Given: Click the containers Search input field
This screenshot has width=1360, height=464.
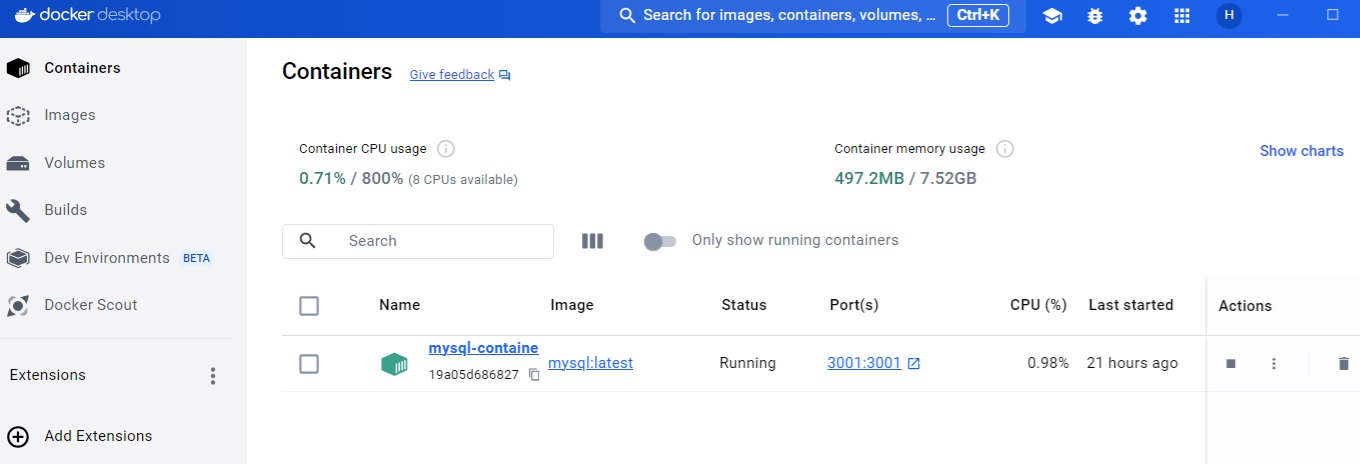Looking at the screenshot, I should [x=418, y=241].
